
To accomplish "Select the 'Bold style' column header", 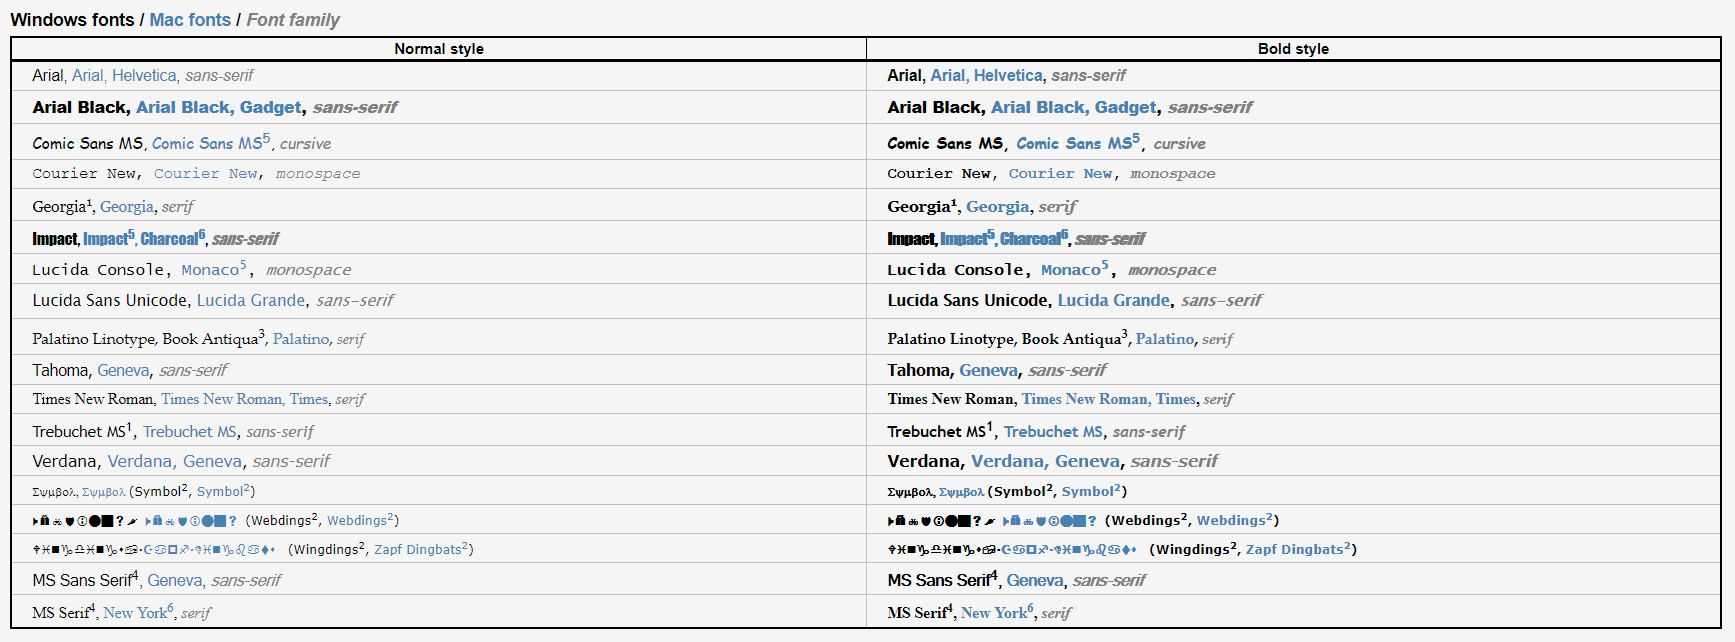I will coord(1293,49).
